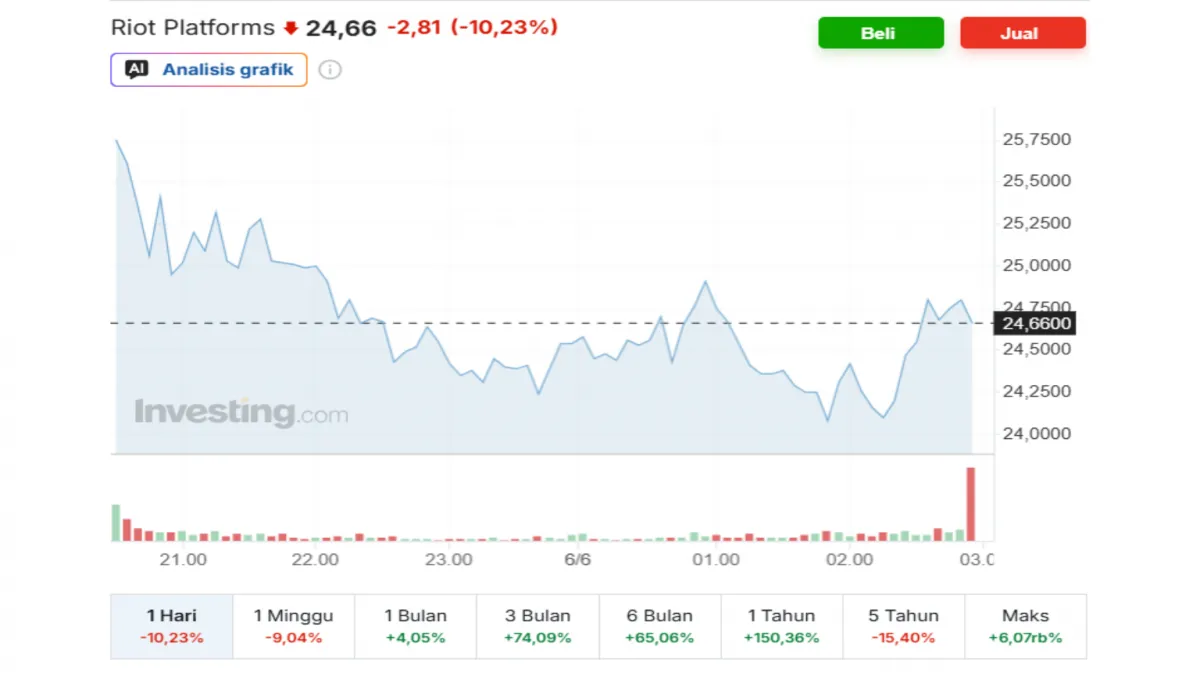Open the AI Analisis grafik button

[208, 69]
